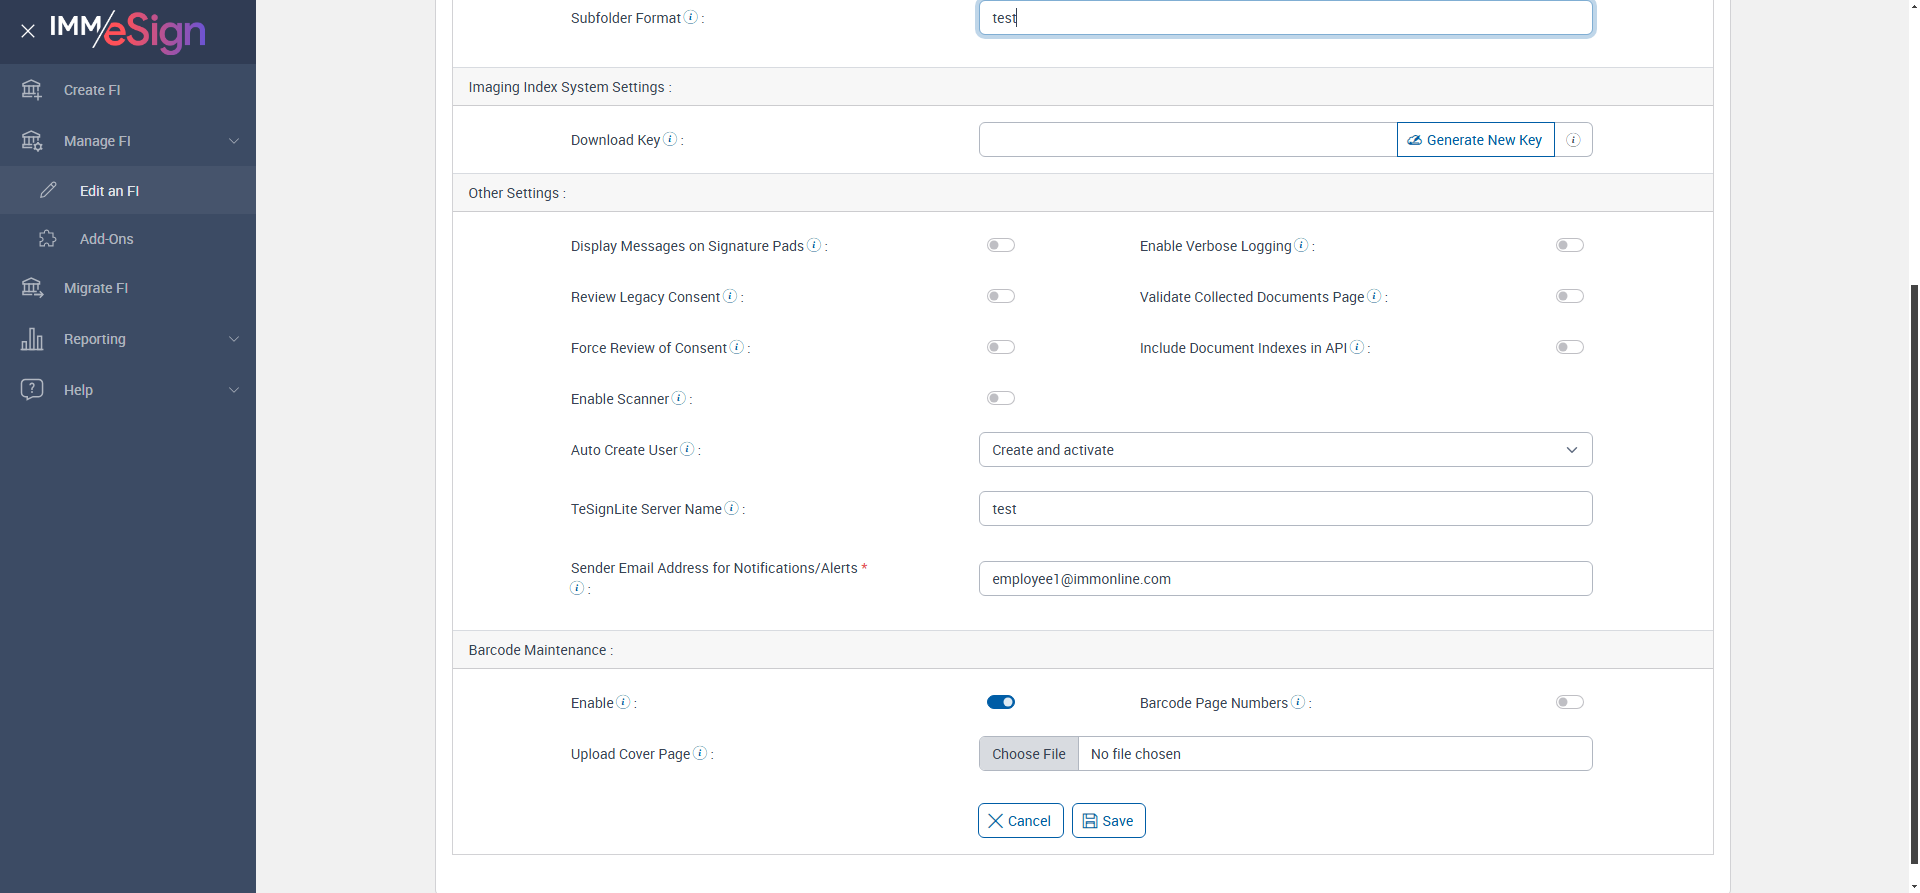Enable Display Messages on Signature Pads toggle
This screenshot has height=893, width=1920.
[1000, 245]
